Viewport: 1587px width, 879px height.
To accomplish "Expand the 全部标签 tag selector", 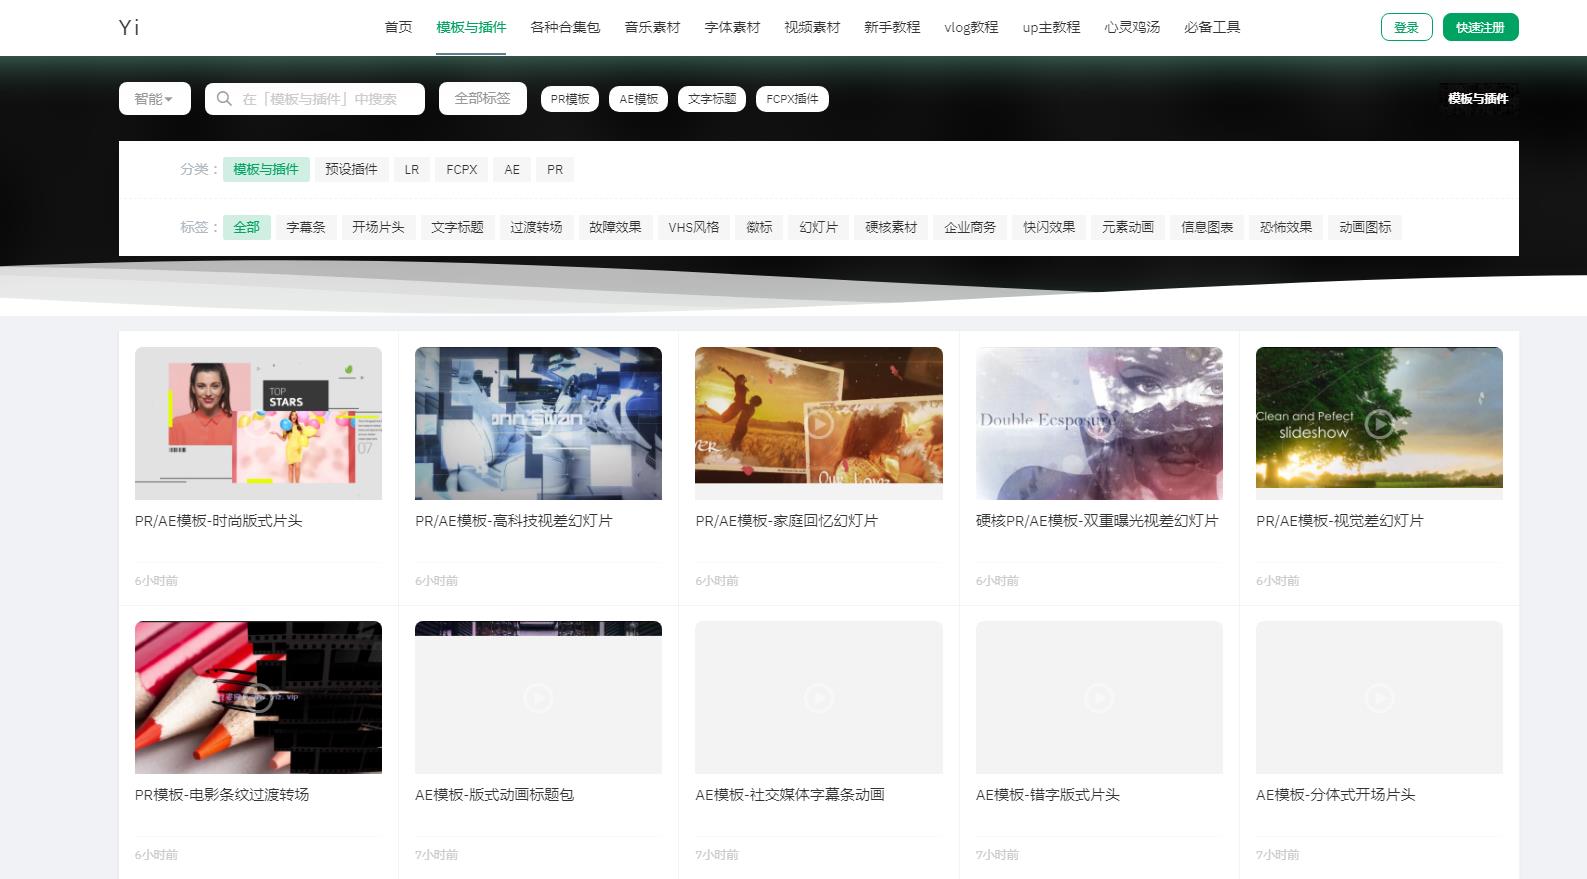I will coord(482,98).
